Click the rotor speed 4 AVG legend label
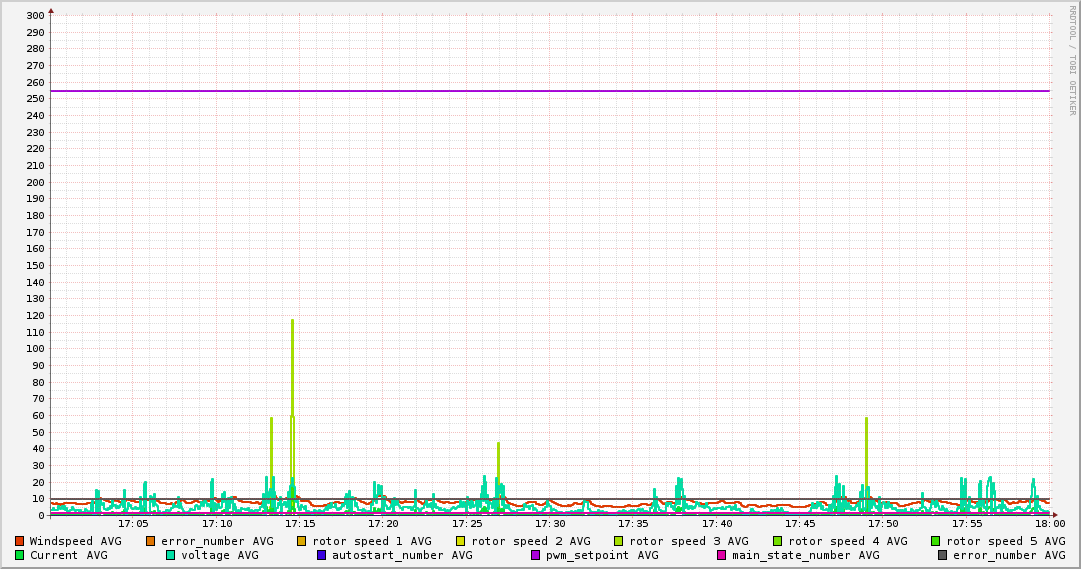Screen dimensions: 1081x569 (847, 541)
